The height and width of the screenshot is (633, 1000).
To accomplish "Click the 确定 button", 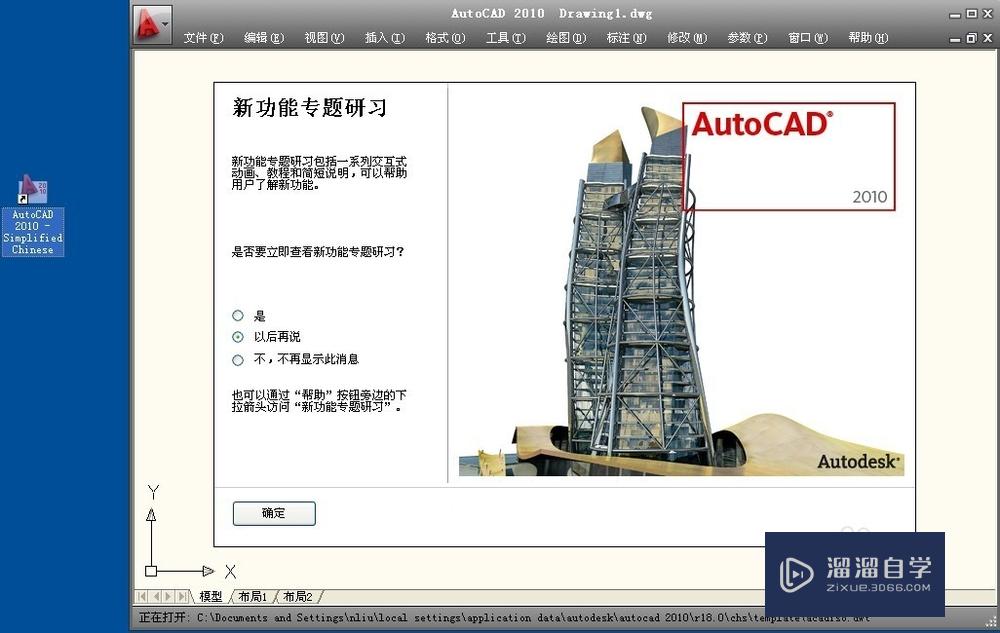I will click(273, 513).
